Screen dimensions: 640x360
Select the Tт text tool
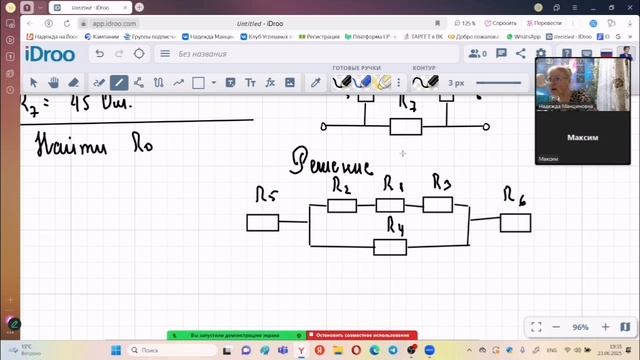[x=250, y=83]
